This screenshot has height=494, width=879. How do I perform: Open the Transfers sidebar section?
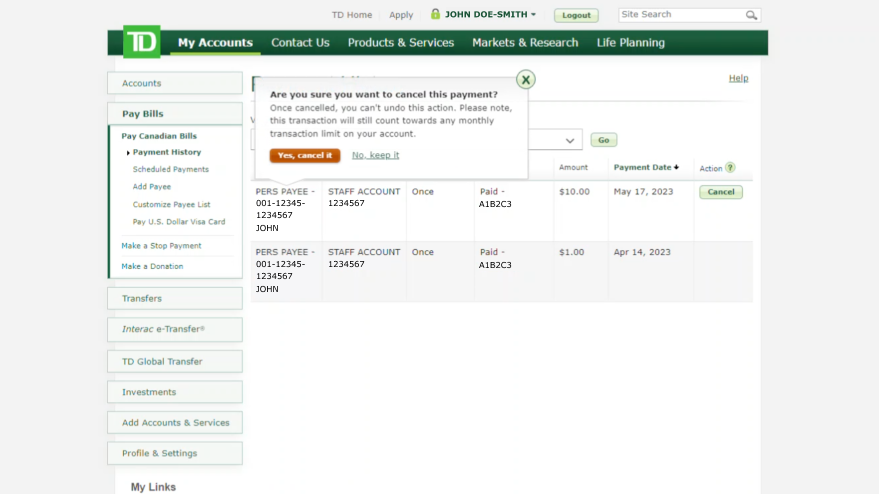175,298
